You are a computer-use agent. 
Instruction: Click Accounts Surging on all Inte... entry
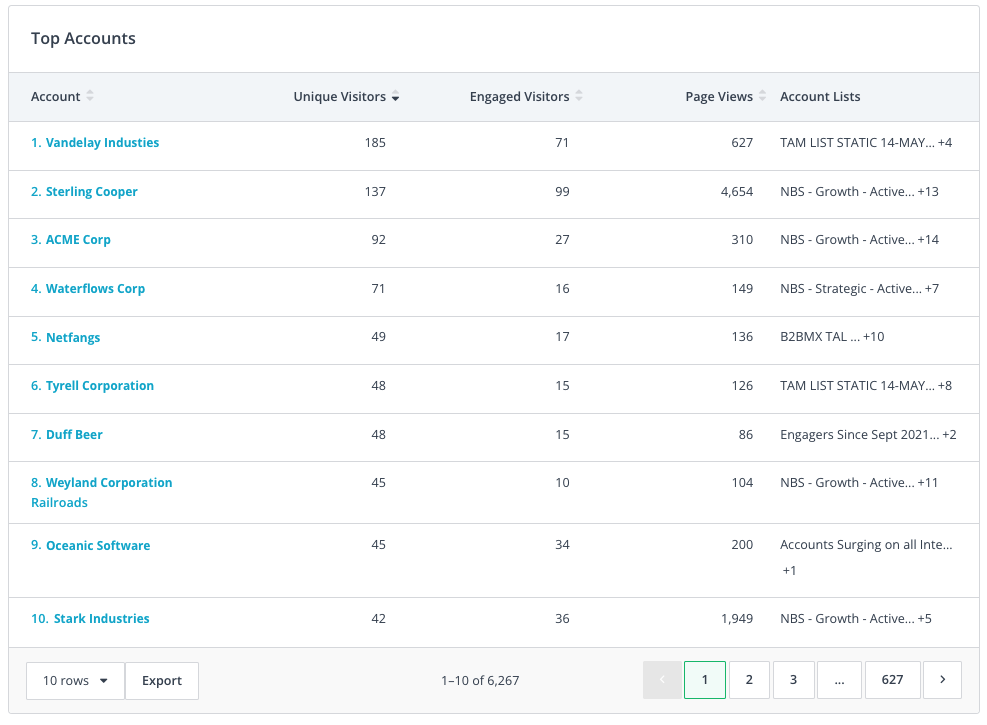[866, 545]
